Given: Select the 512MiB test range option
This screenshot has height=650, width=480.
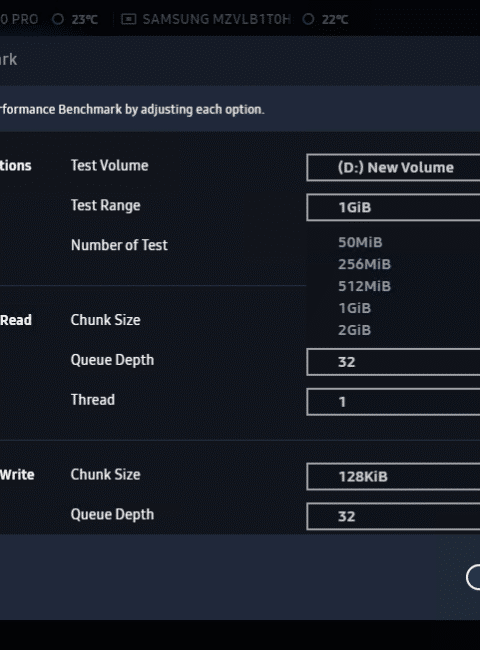Looking at the screenshot, I should coord(364,286).
